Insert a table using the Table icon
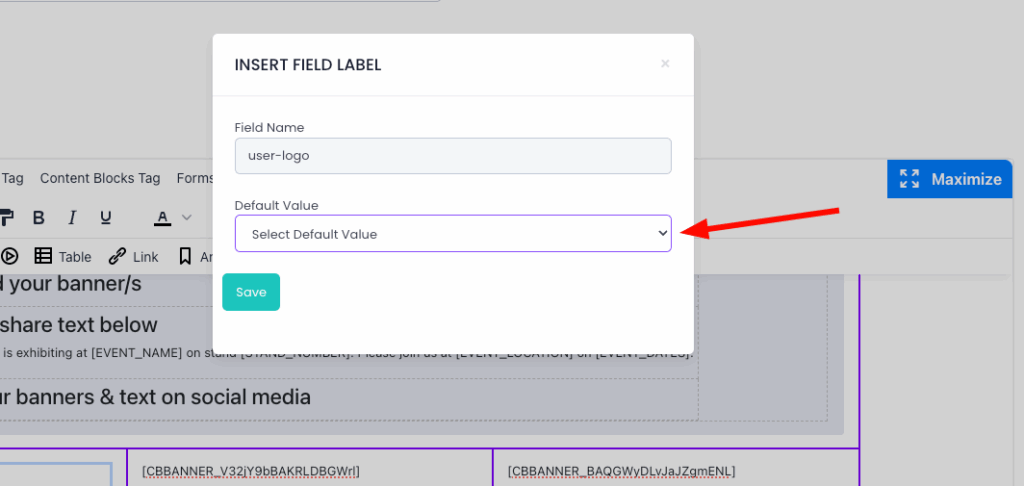 click(63, 256)
